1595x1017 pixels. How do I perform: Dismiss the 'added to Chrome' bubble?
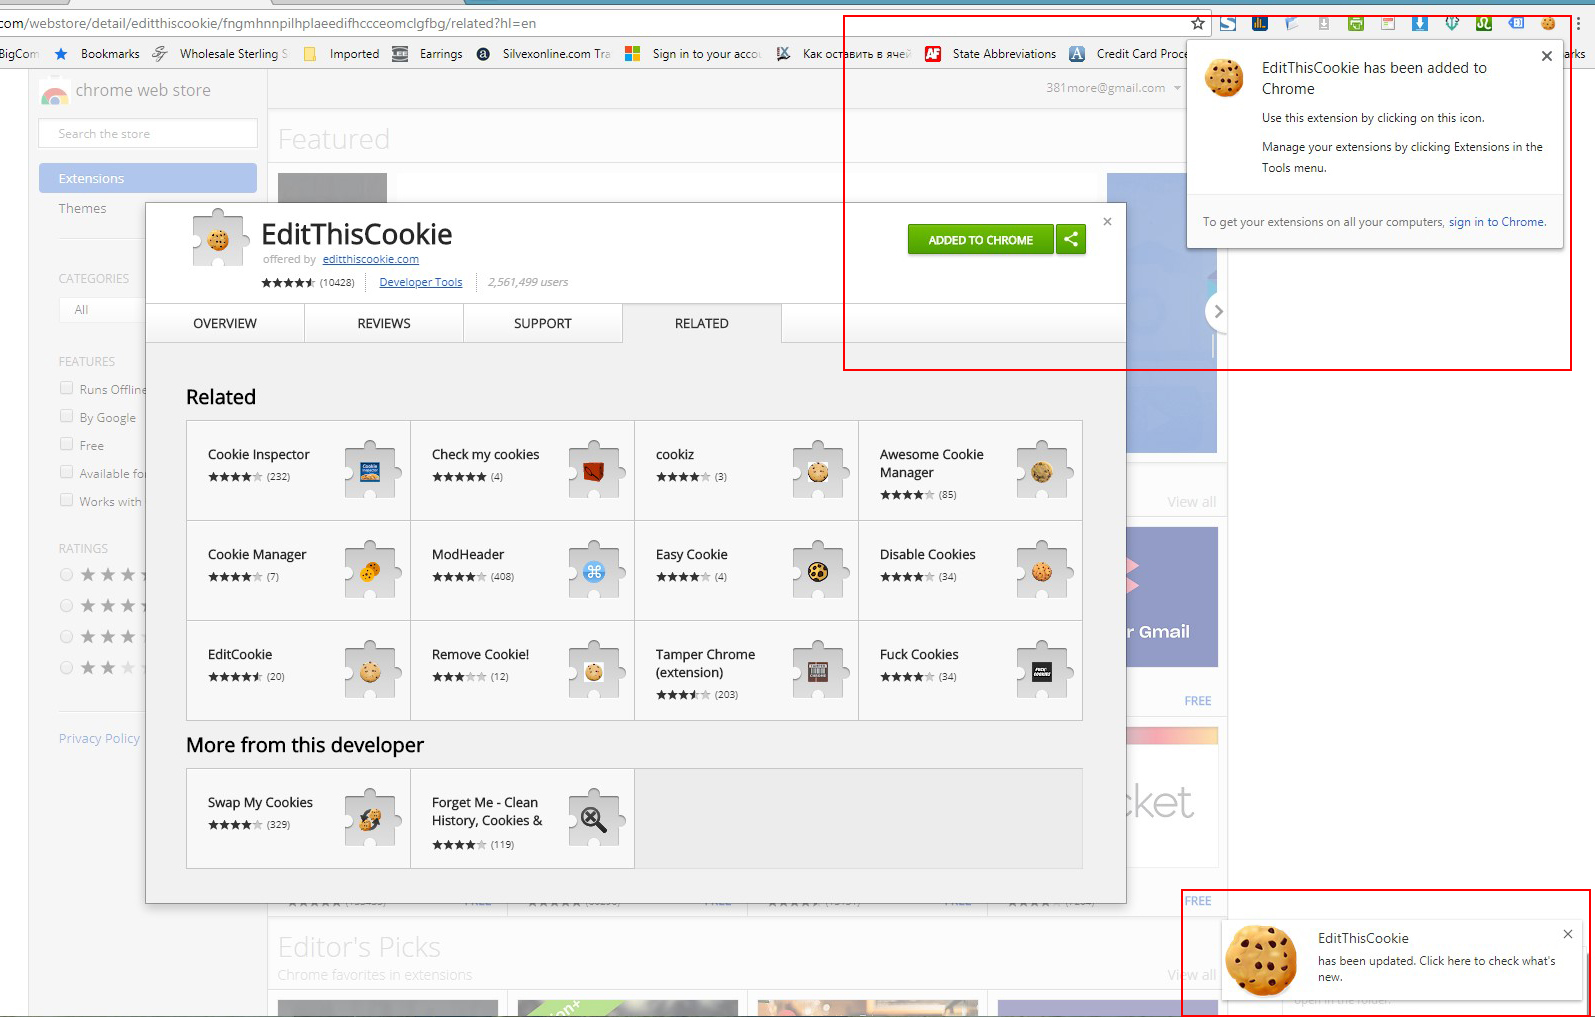coord(1547,56)
